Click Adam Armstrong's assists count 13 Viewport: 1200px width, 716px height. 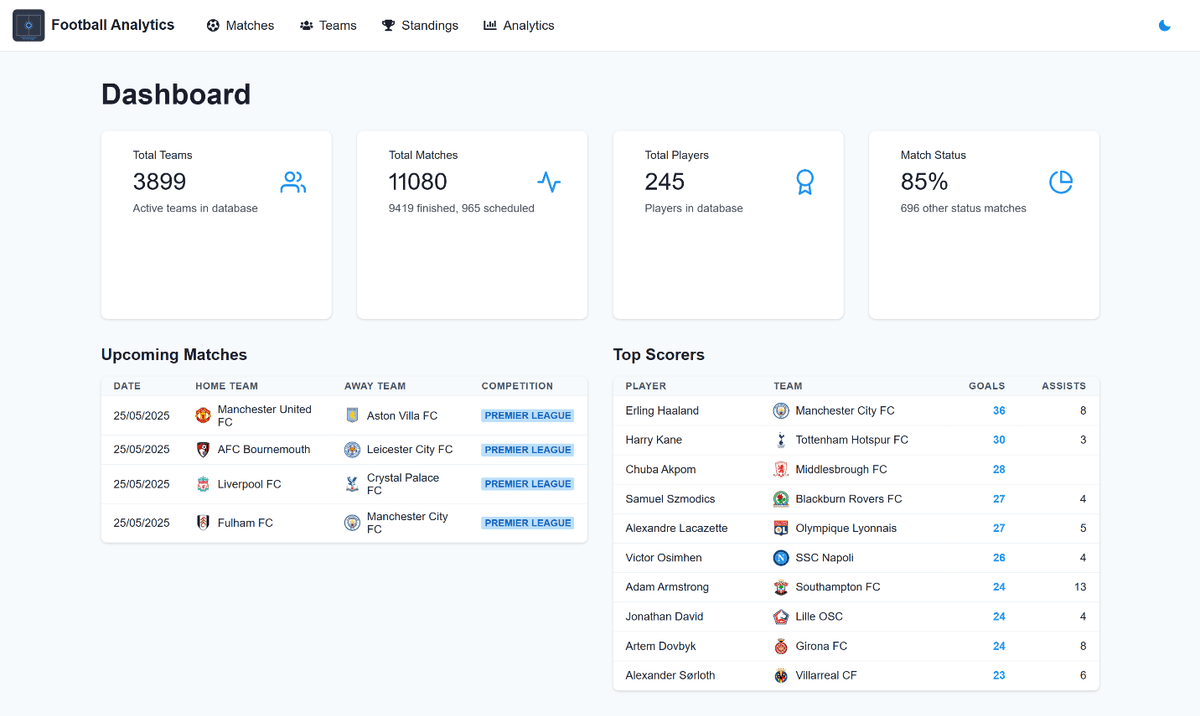tap(1080, 587)
